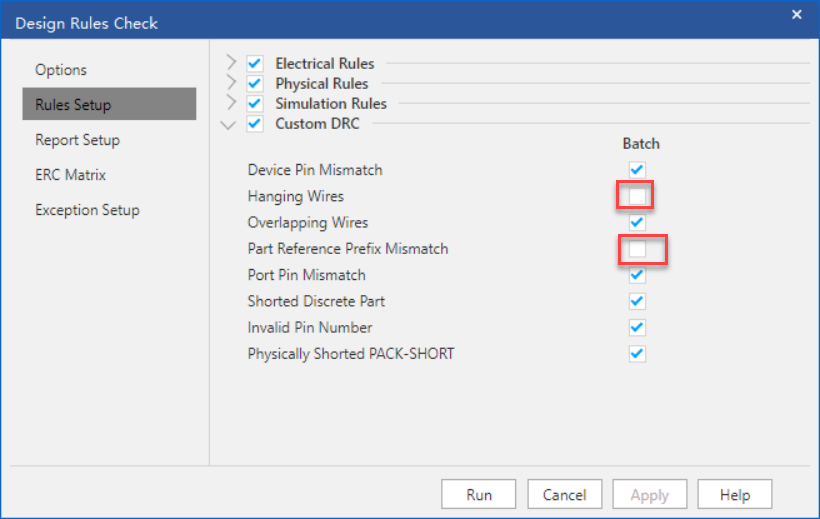Close the Design Rules Check dialog
Image resolution: width=820 pixels, height=519 pixels.
(797, 14)
